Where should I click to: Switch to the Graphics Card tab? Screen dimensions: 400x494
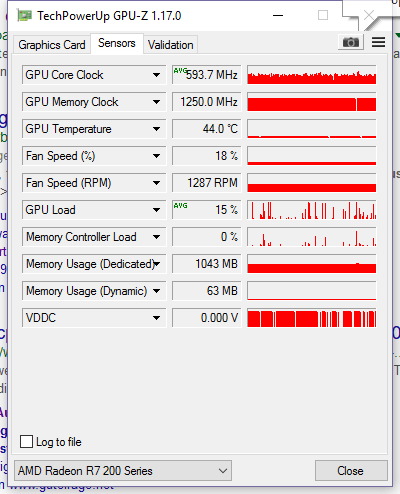(x=52, y=45)
